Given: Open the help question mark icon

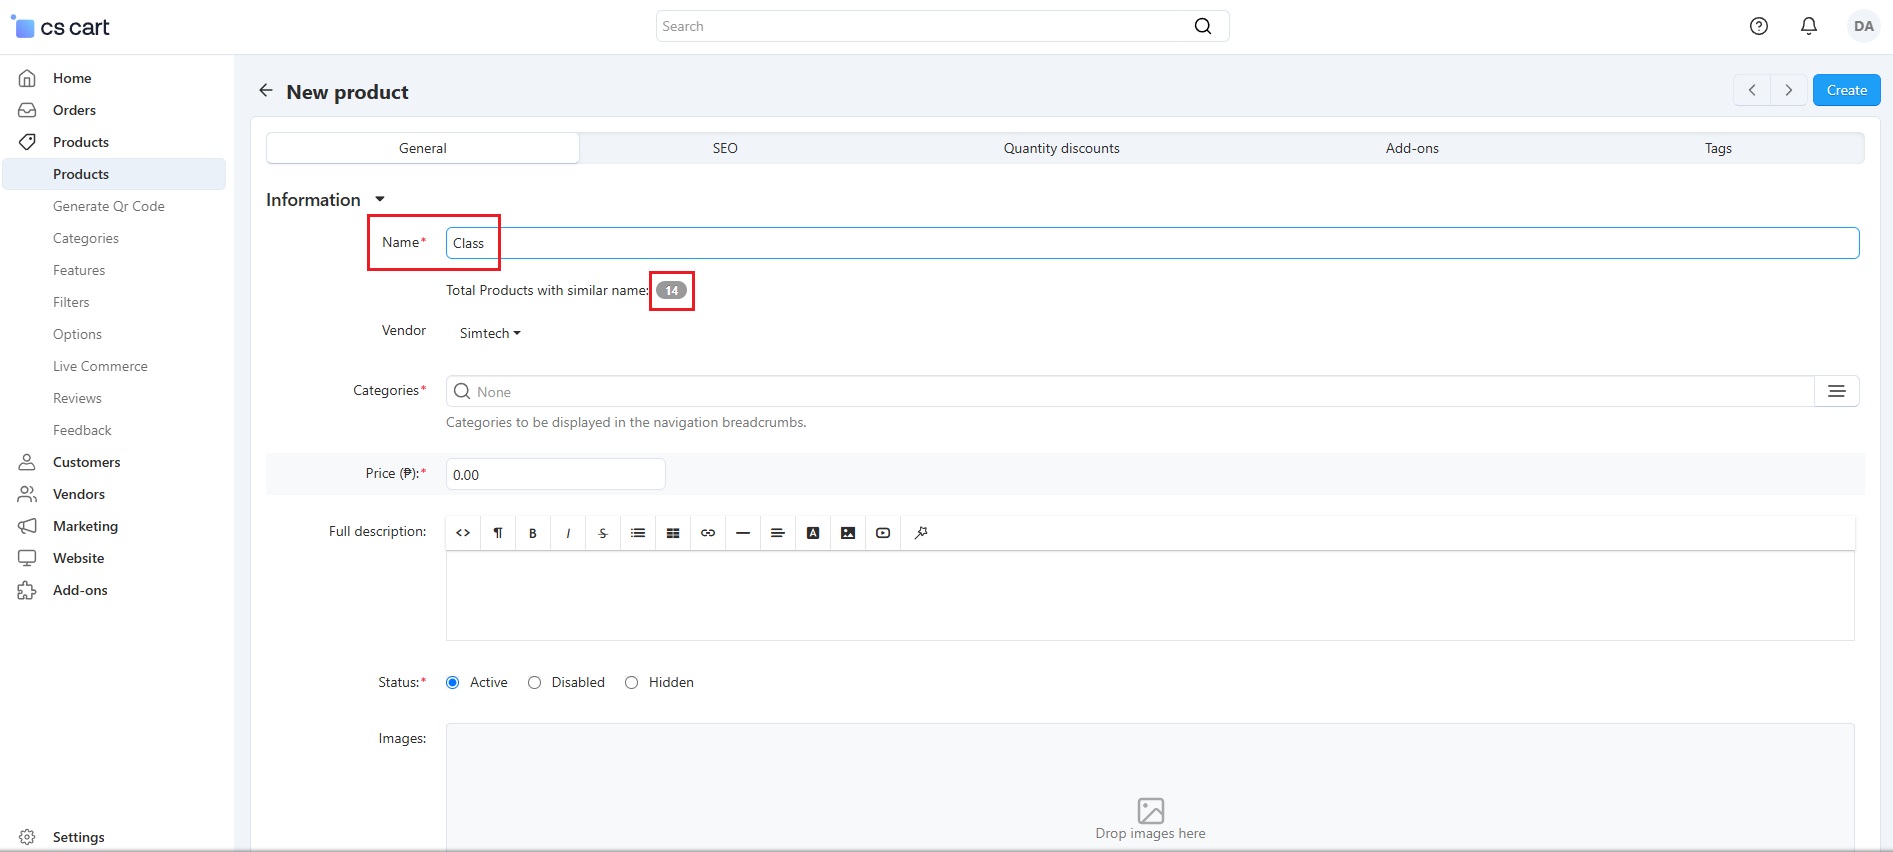Looking at the screenshot, I should point(1759,26).
